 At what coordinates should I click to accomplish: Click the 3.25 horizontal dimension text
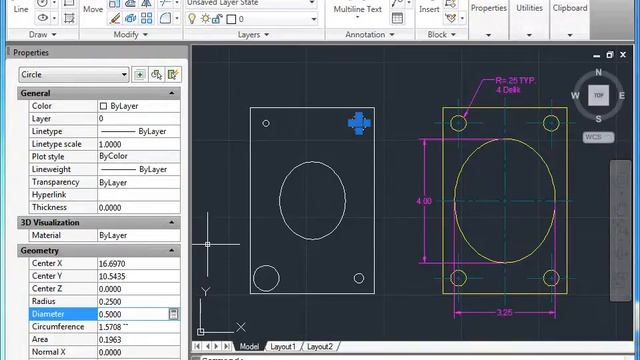pos(504,313)
